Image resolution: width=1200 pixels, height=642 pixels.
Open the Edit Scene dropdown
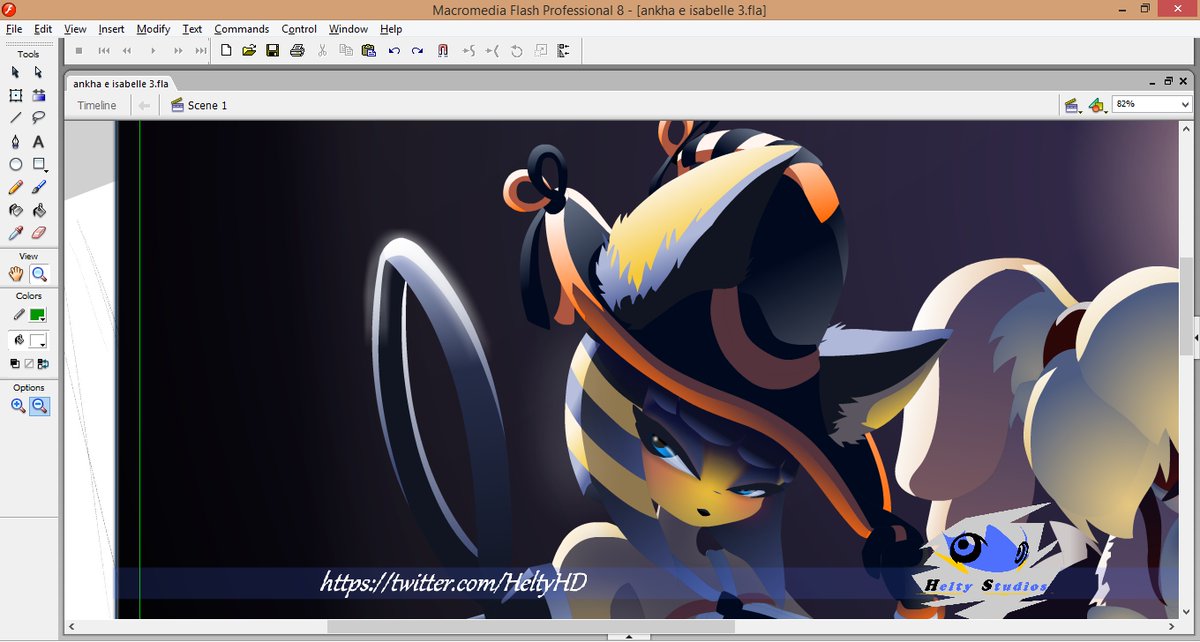[1071, 105]
